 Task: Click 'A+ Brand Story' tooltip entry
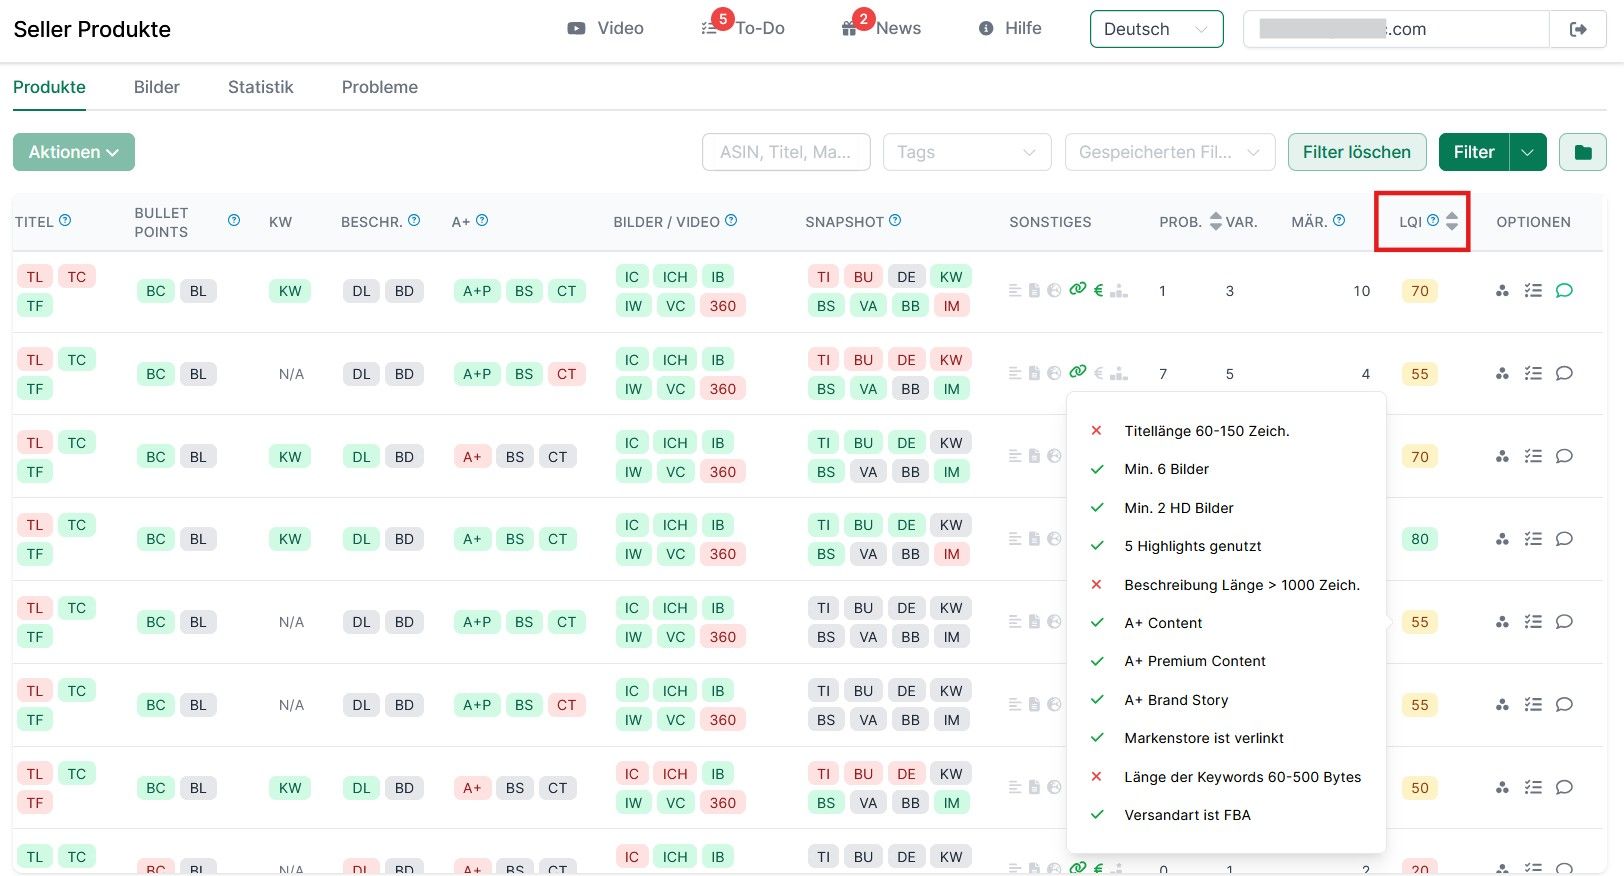(x=1176, y=700)
